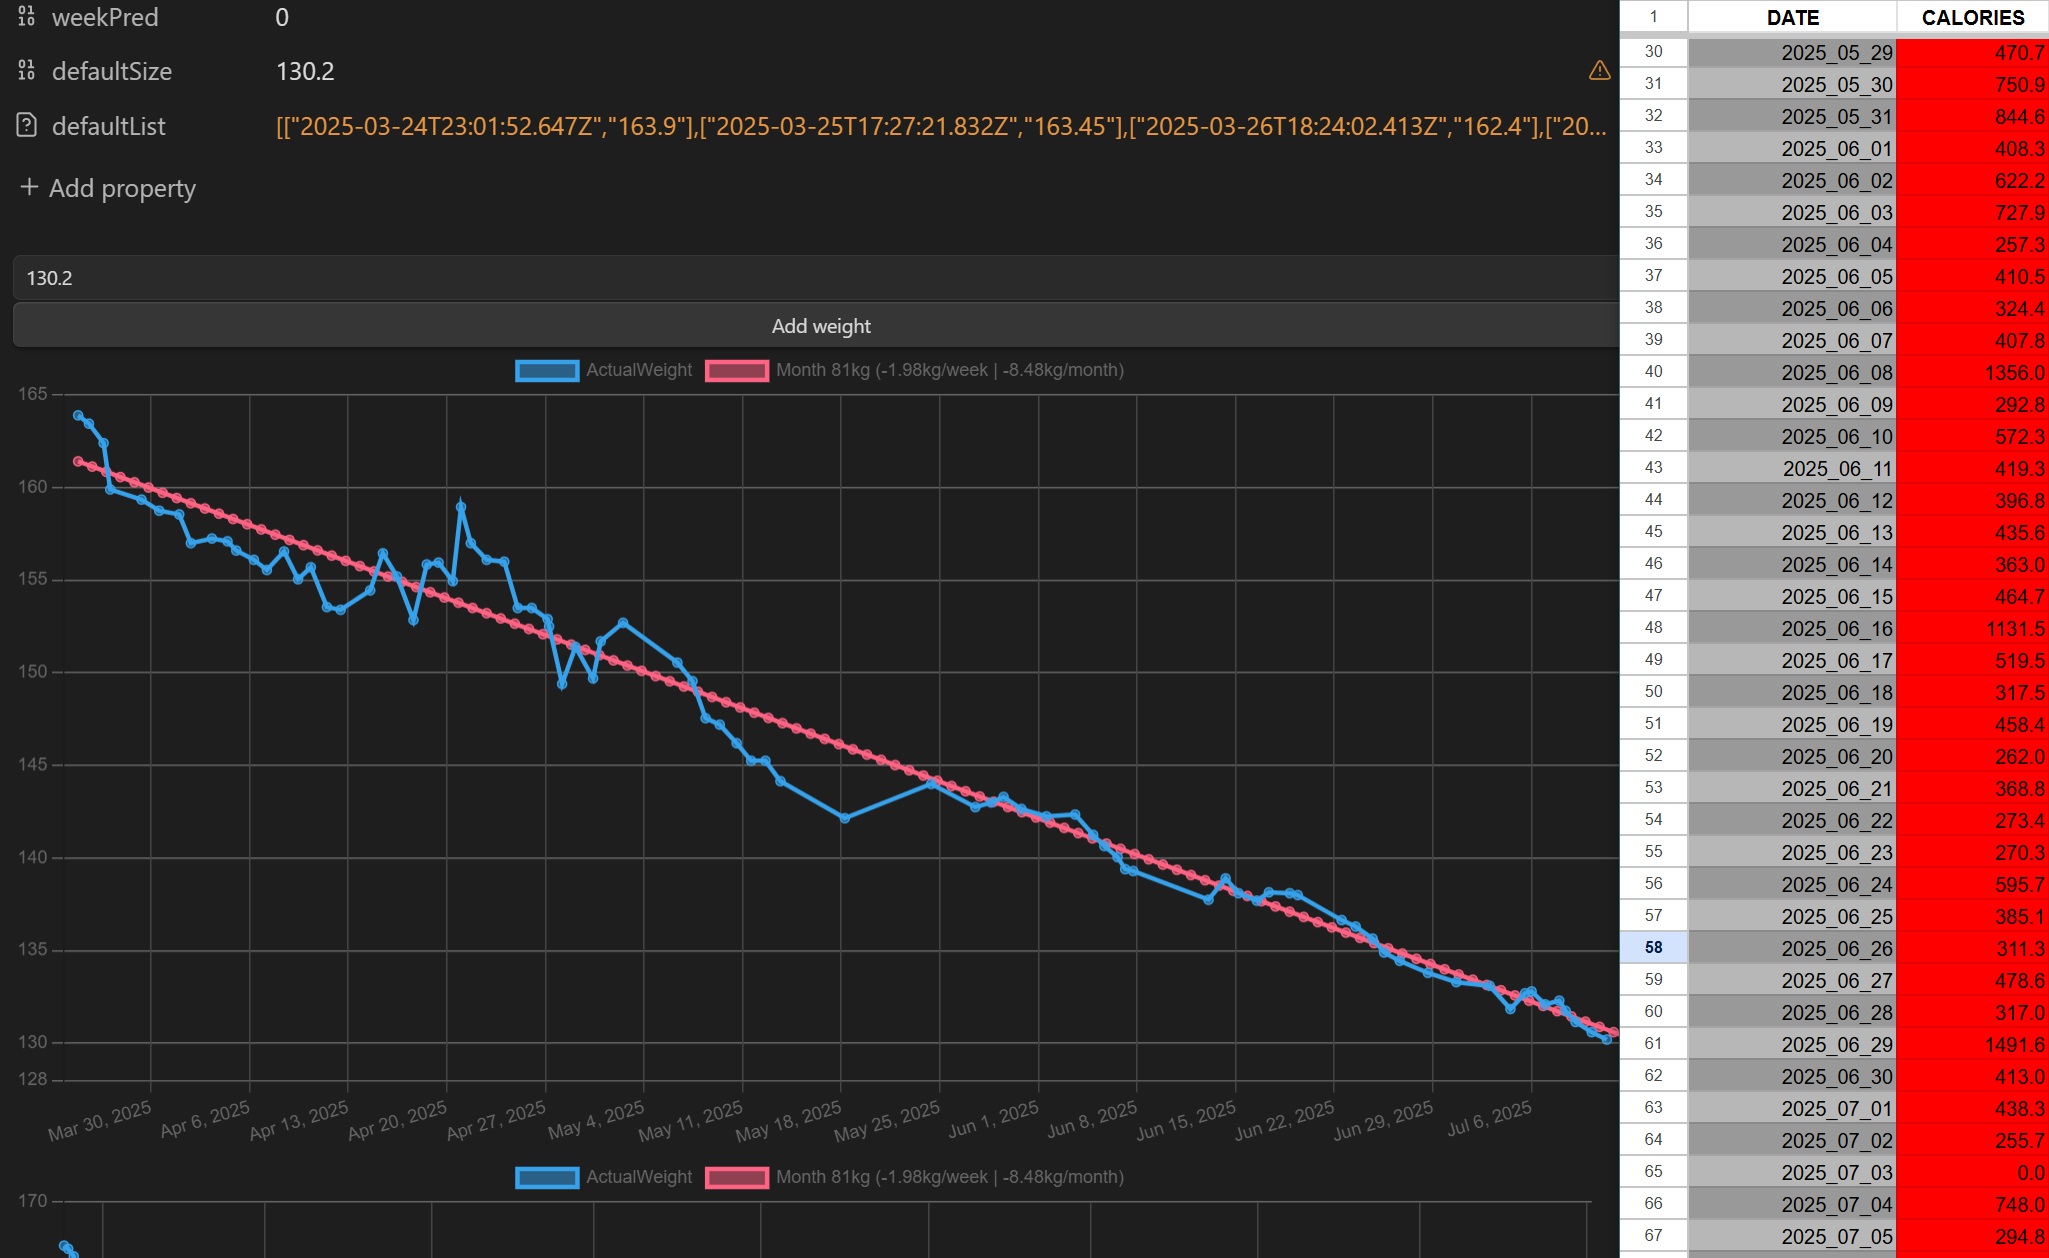Click the weekPred property name
2049x1258 pixels.
[105, 17]
